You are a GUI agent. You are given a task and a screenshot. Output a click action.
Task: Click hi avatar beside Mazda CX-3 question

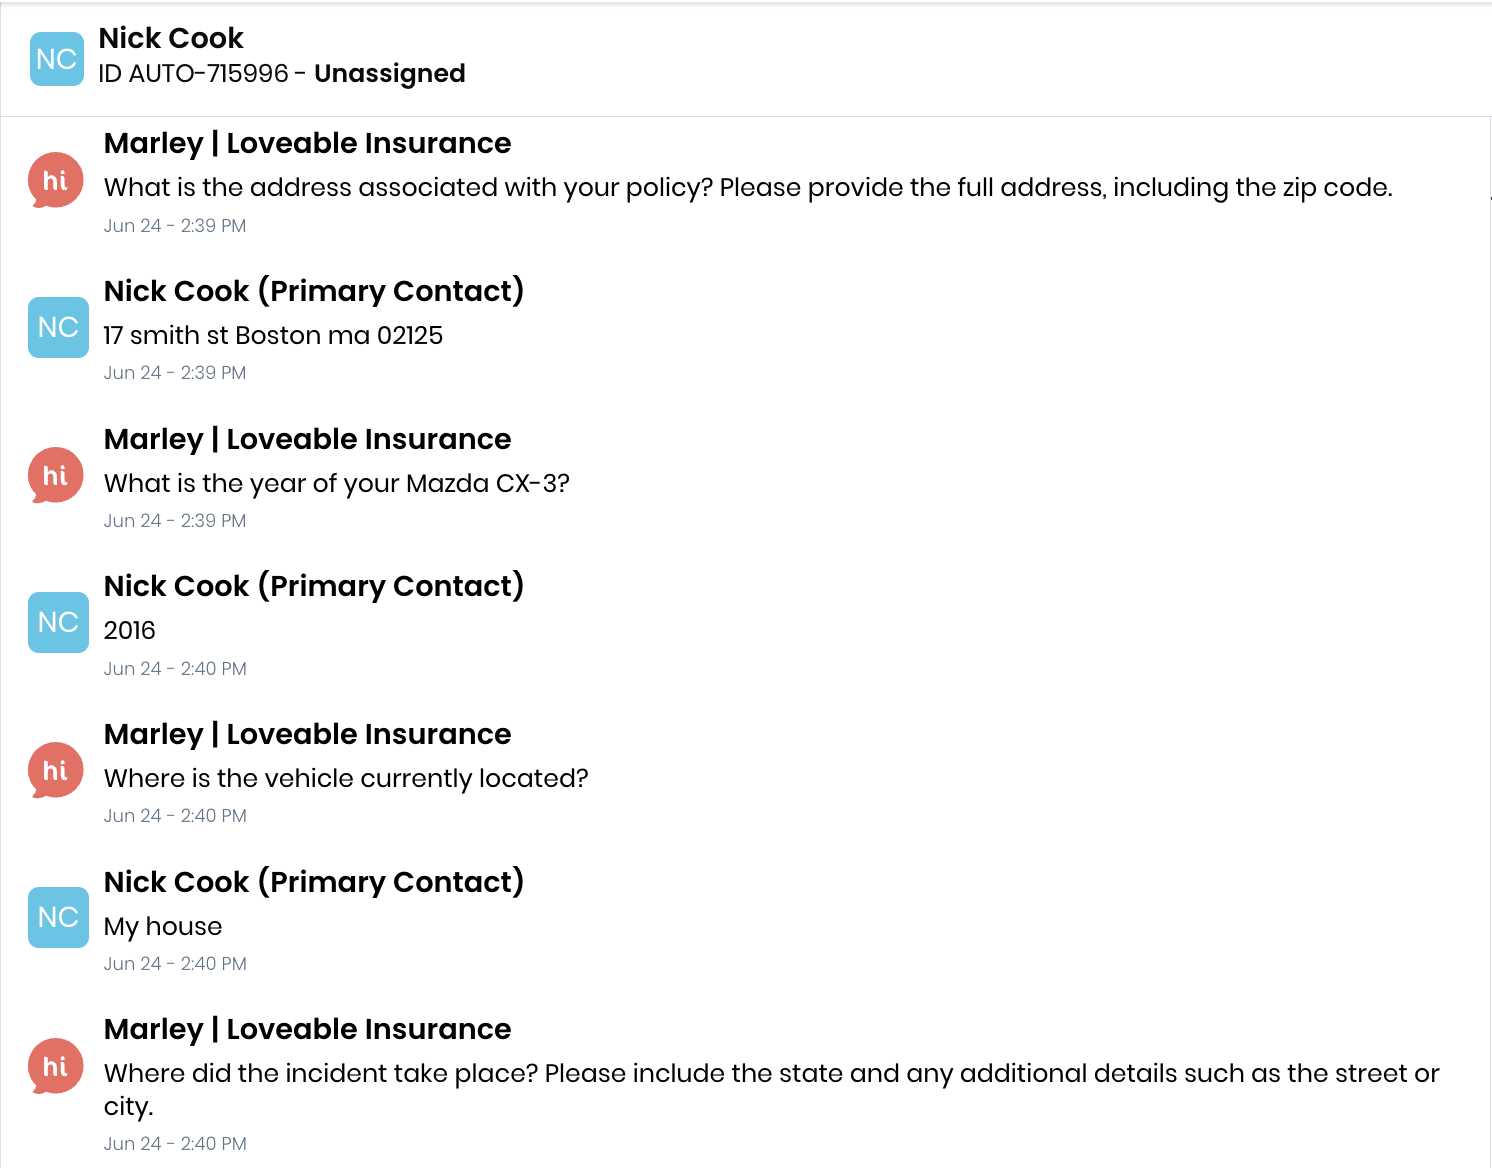coord(55,475)
